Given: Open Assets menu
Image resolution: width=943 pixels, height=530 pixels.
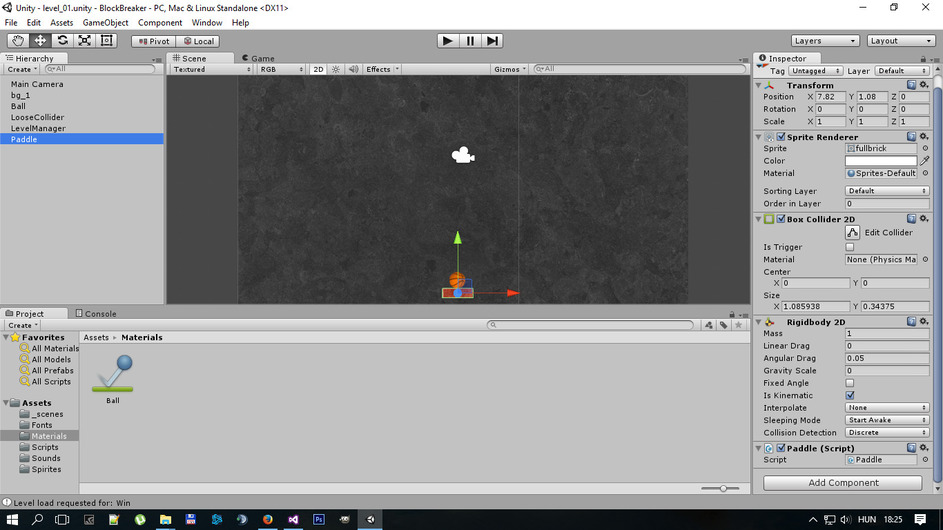Looking at the screenshot, I should click(61, 23).
